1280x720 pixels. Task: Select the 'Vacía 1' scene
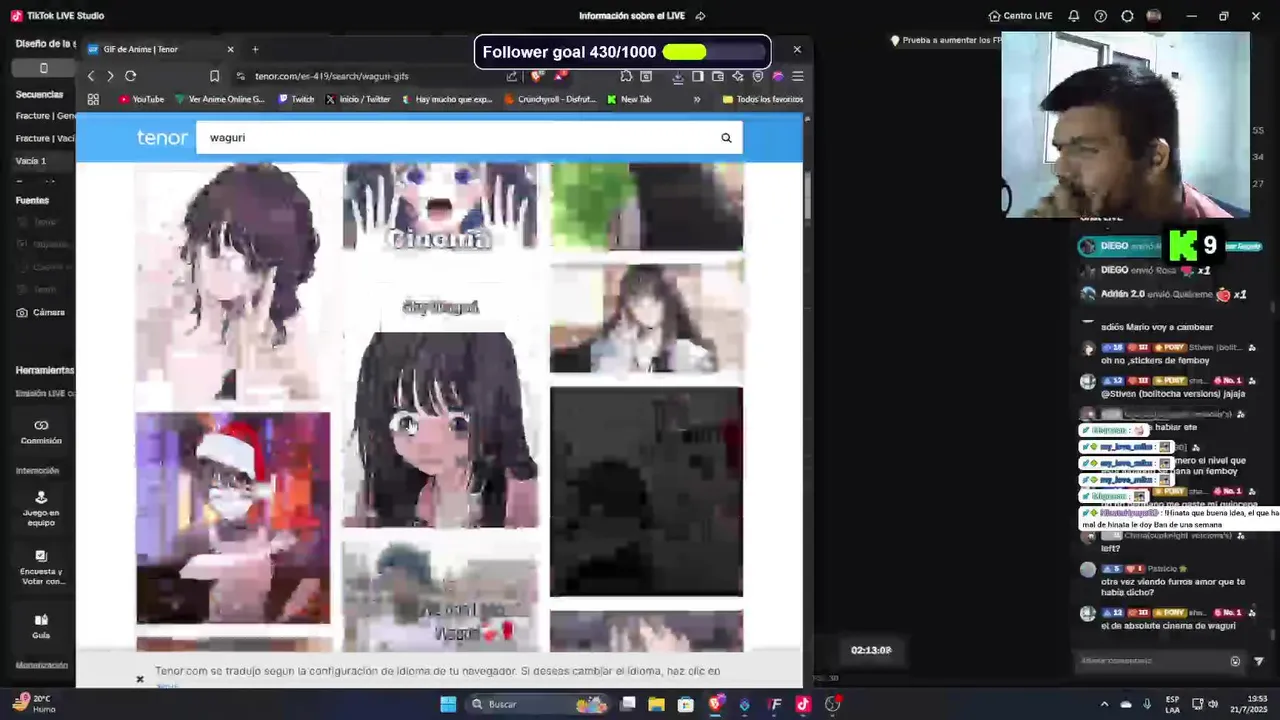point(31,161)
